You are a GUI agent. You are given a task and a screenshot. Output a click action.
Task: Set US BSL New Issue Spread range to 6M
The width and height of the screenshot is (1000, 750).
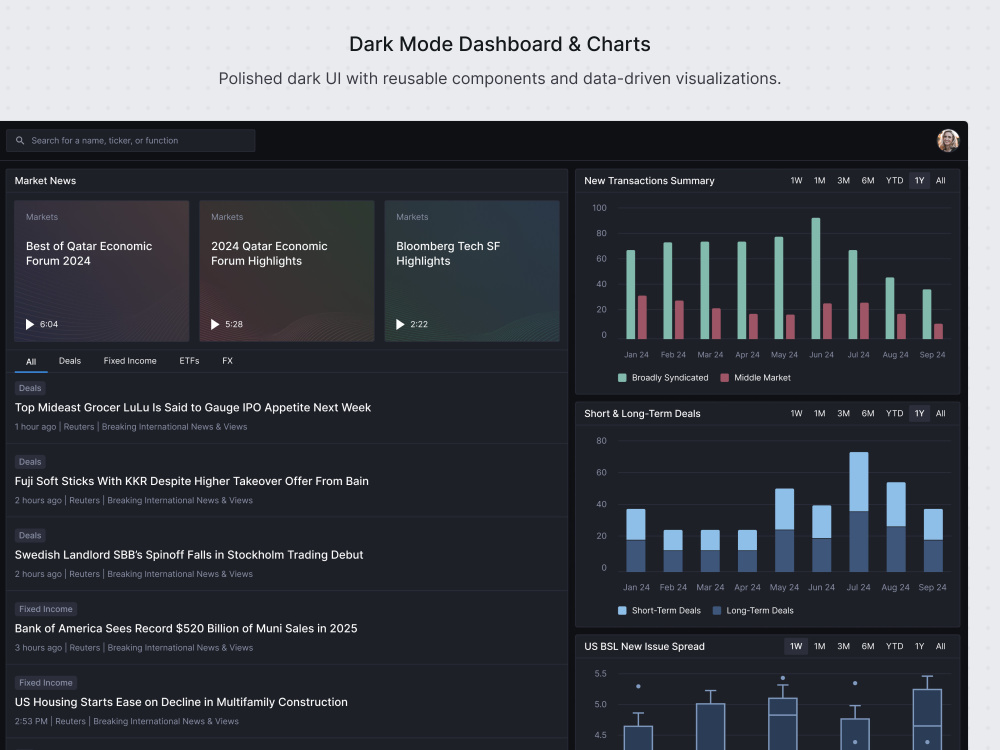pyautogui.click(x=868, y=646)
